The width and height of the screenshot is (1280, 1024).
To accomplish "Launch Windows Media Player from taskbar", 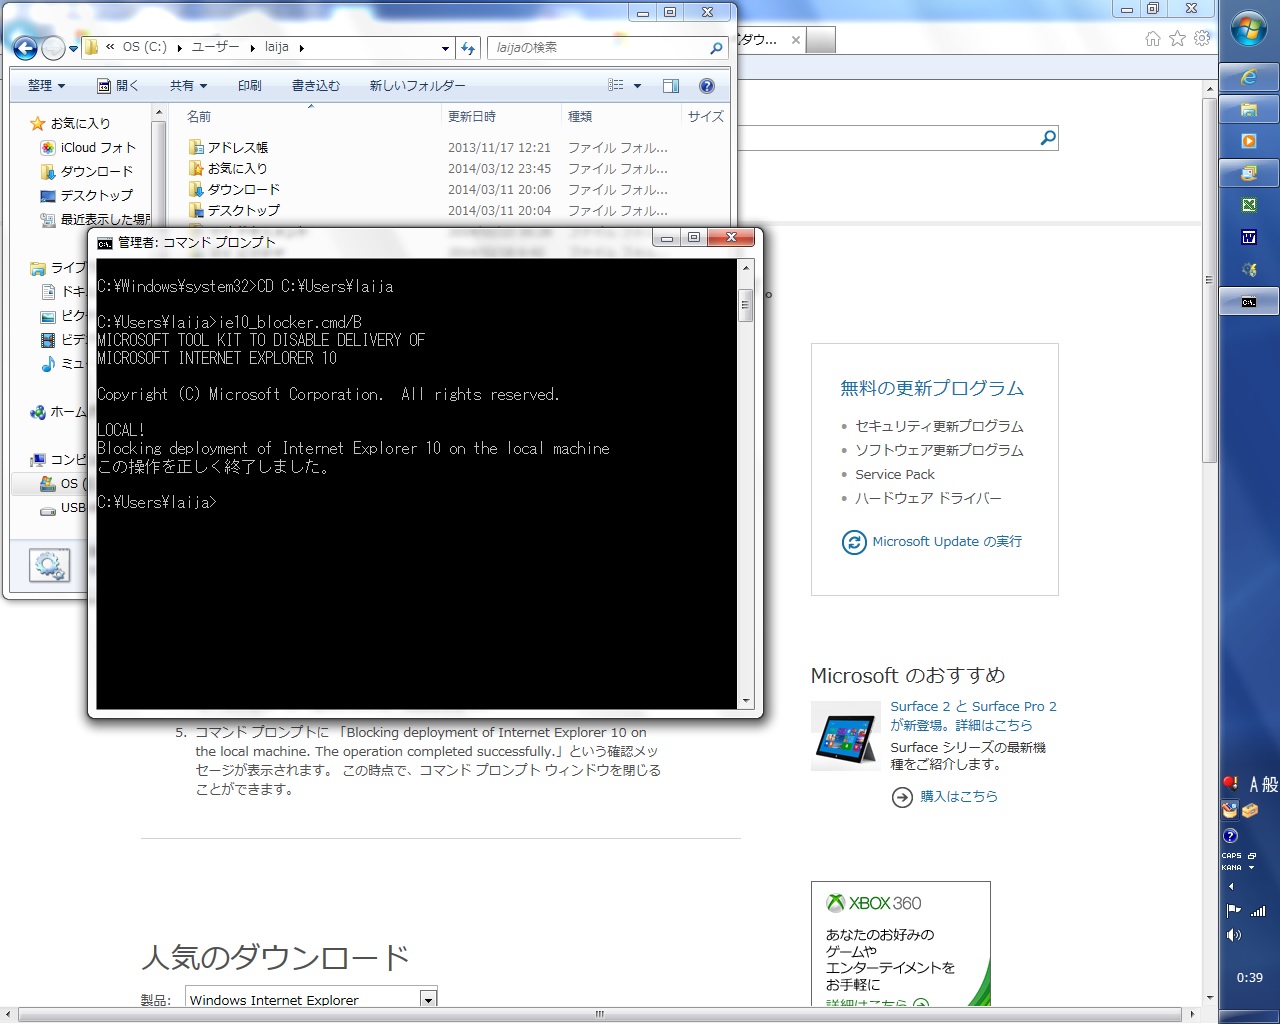I will (x=1249, y=141).
